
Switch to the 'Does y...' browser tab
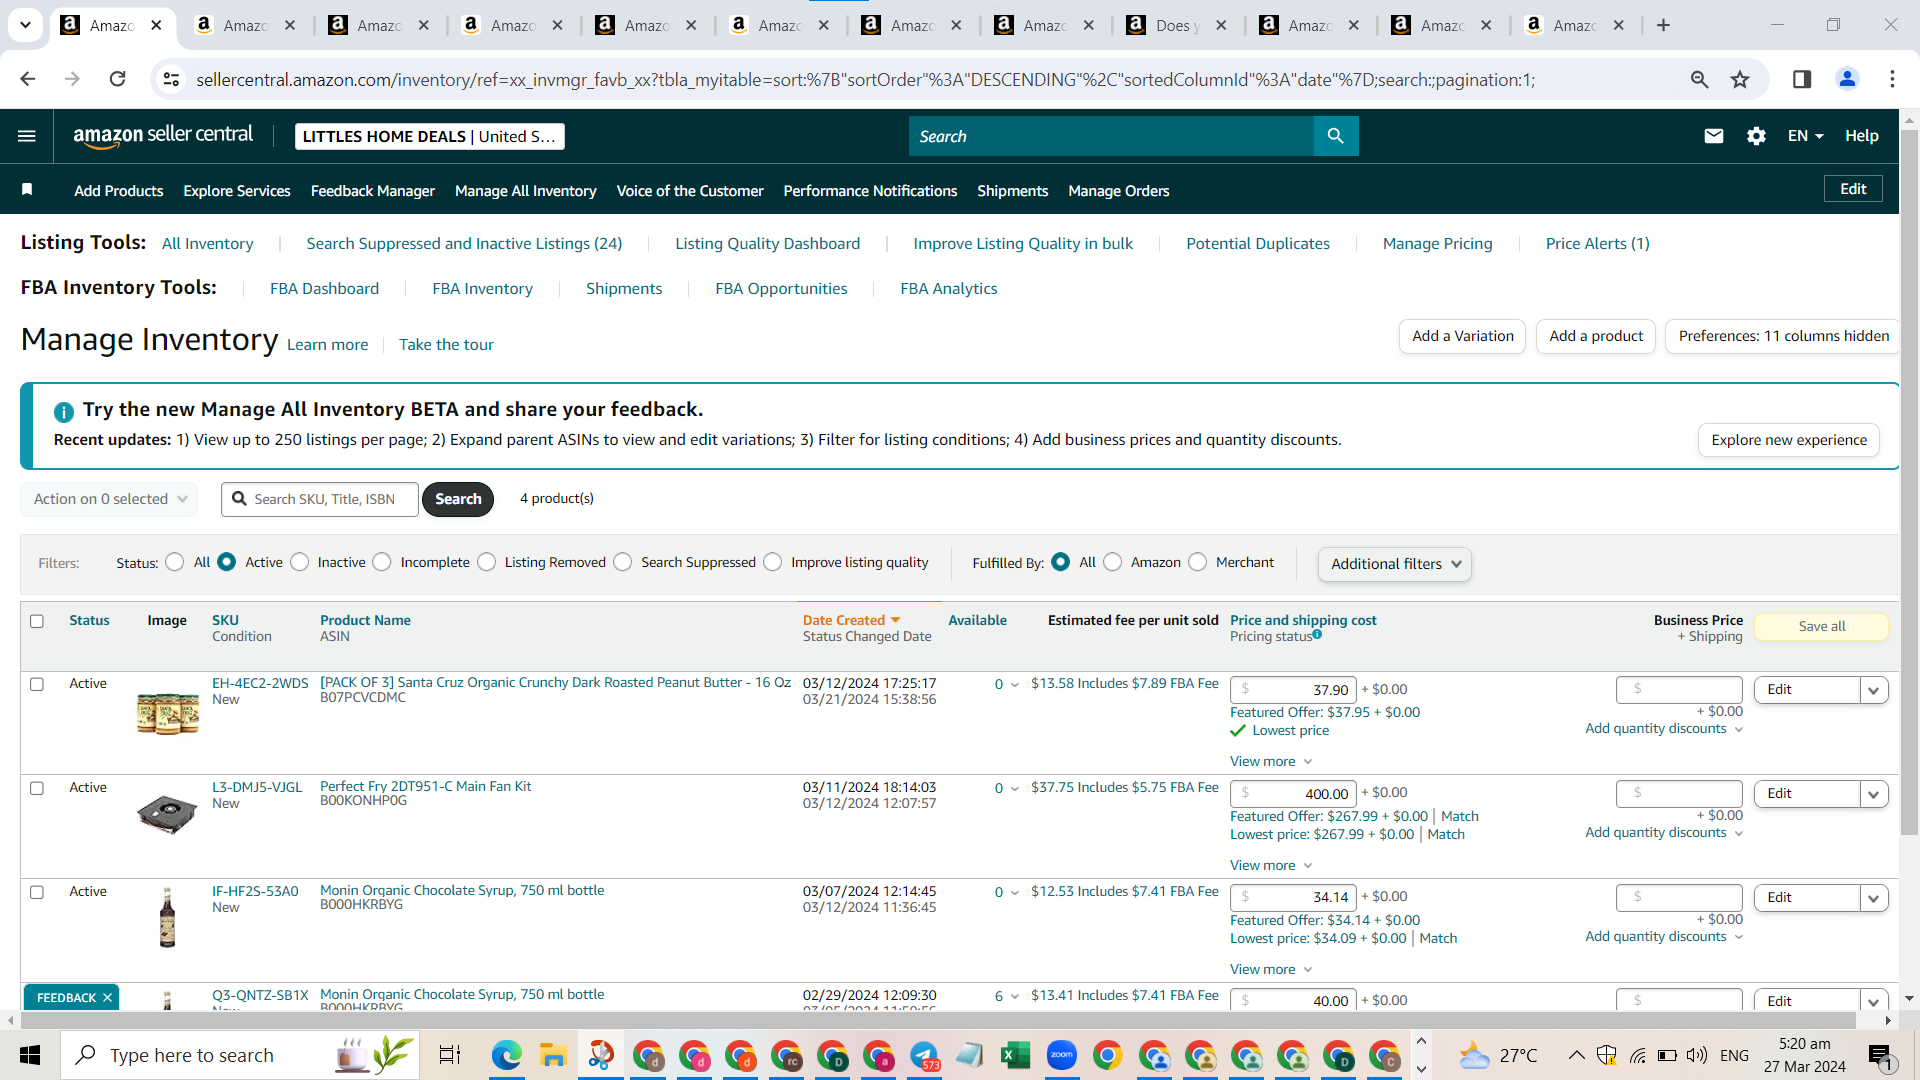click(x=1176, y=26)
